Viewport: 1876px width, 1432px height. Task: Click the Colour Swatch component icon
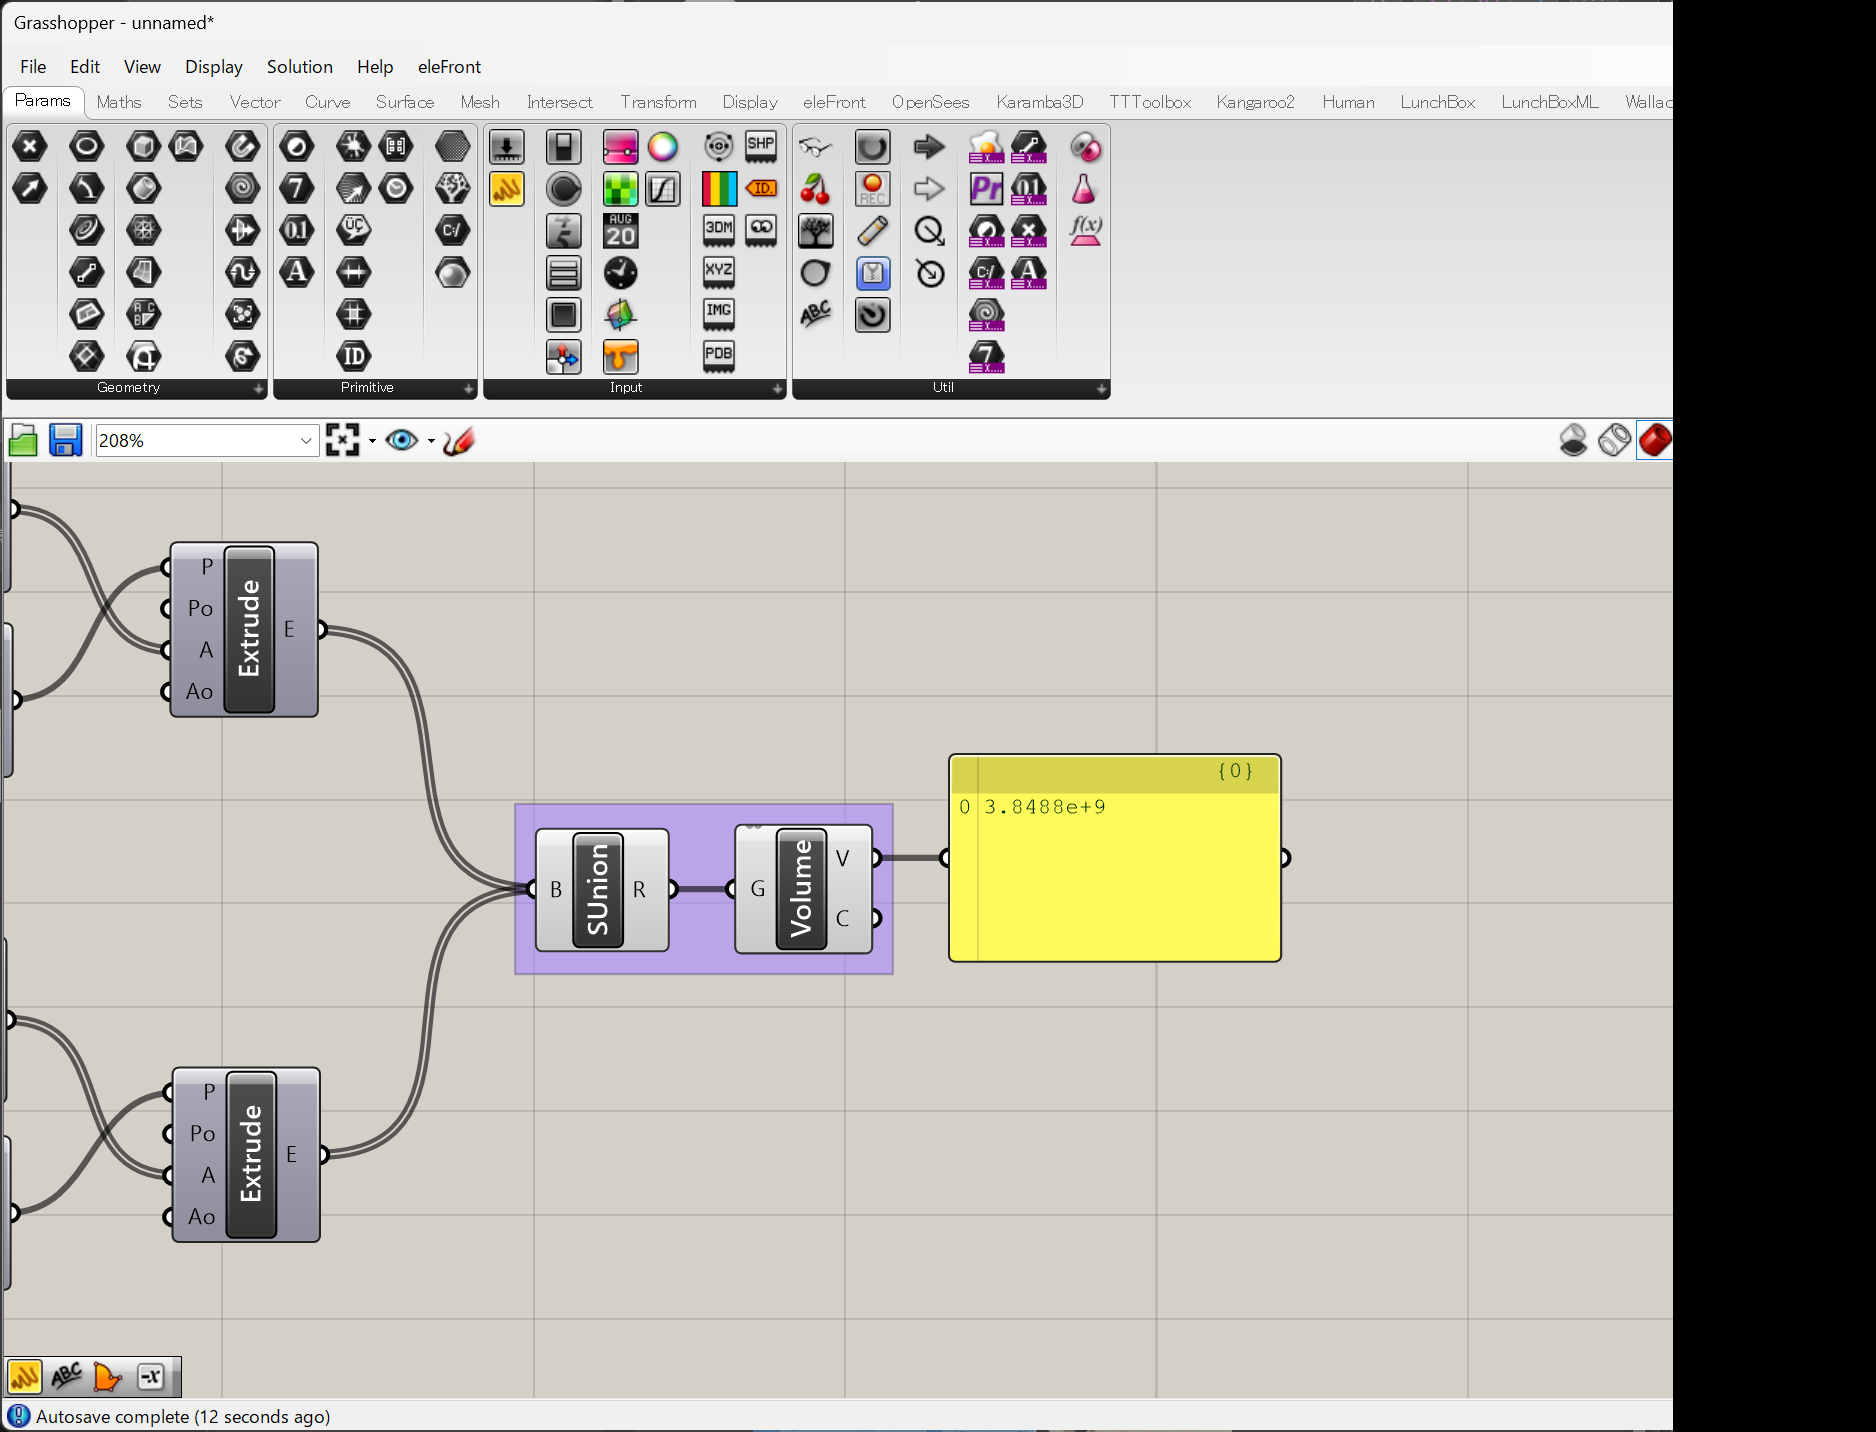620,189
